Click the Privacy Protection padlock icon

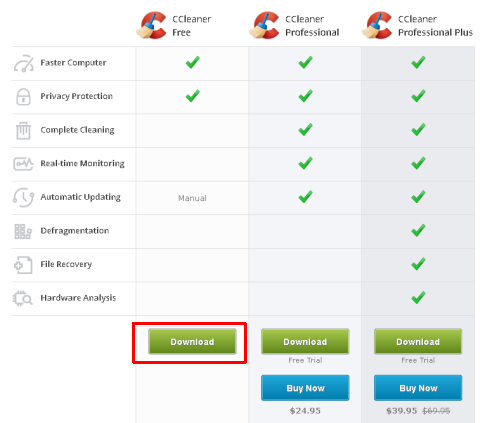point(23,97)
